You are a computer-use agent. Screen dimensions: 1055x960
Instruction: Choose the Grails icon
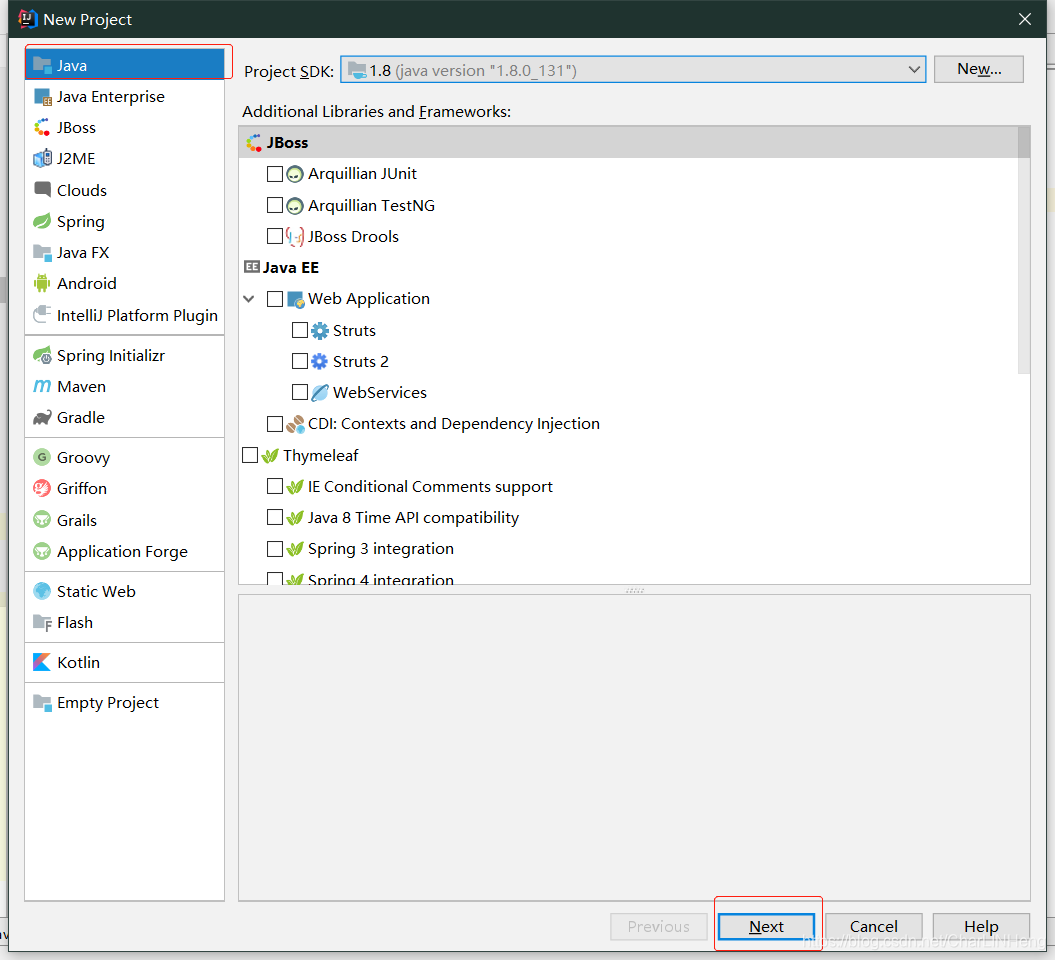[42, 520]
